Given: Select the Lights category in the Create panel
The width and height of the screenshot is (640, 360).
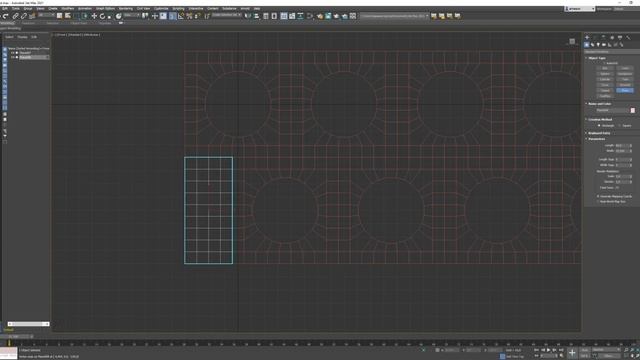Looking at the screenshot, I should (x=598, y=44).
